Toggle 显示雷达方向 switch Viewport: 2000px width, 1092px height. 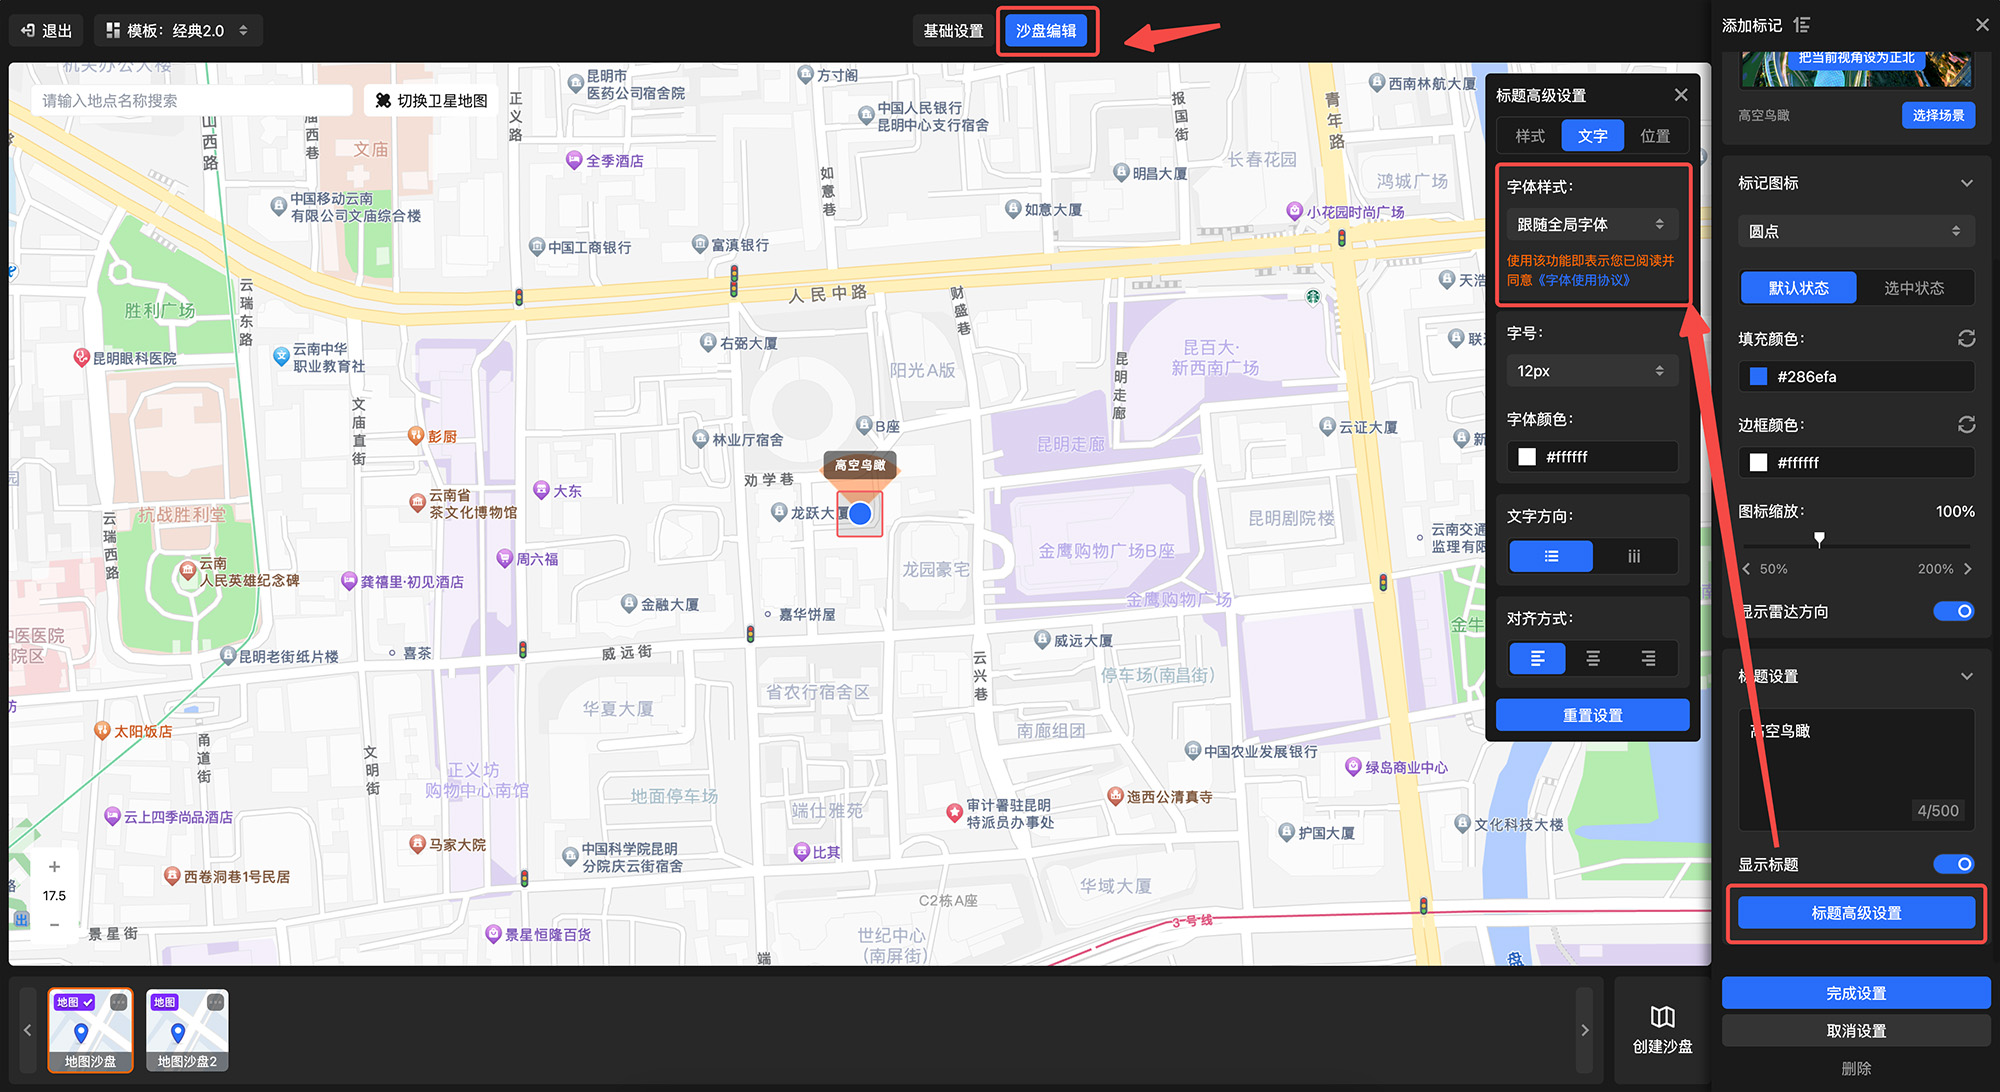click(x=1954, y=611)
